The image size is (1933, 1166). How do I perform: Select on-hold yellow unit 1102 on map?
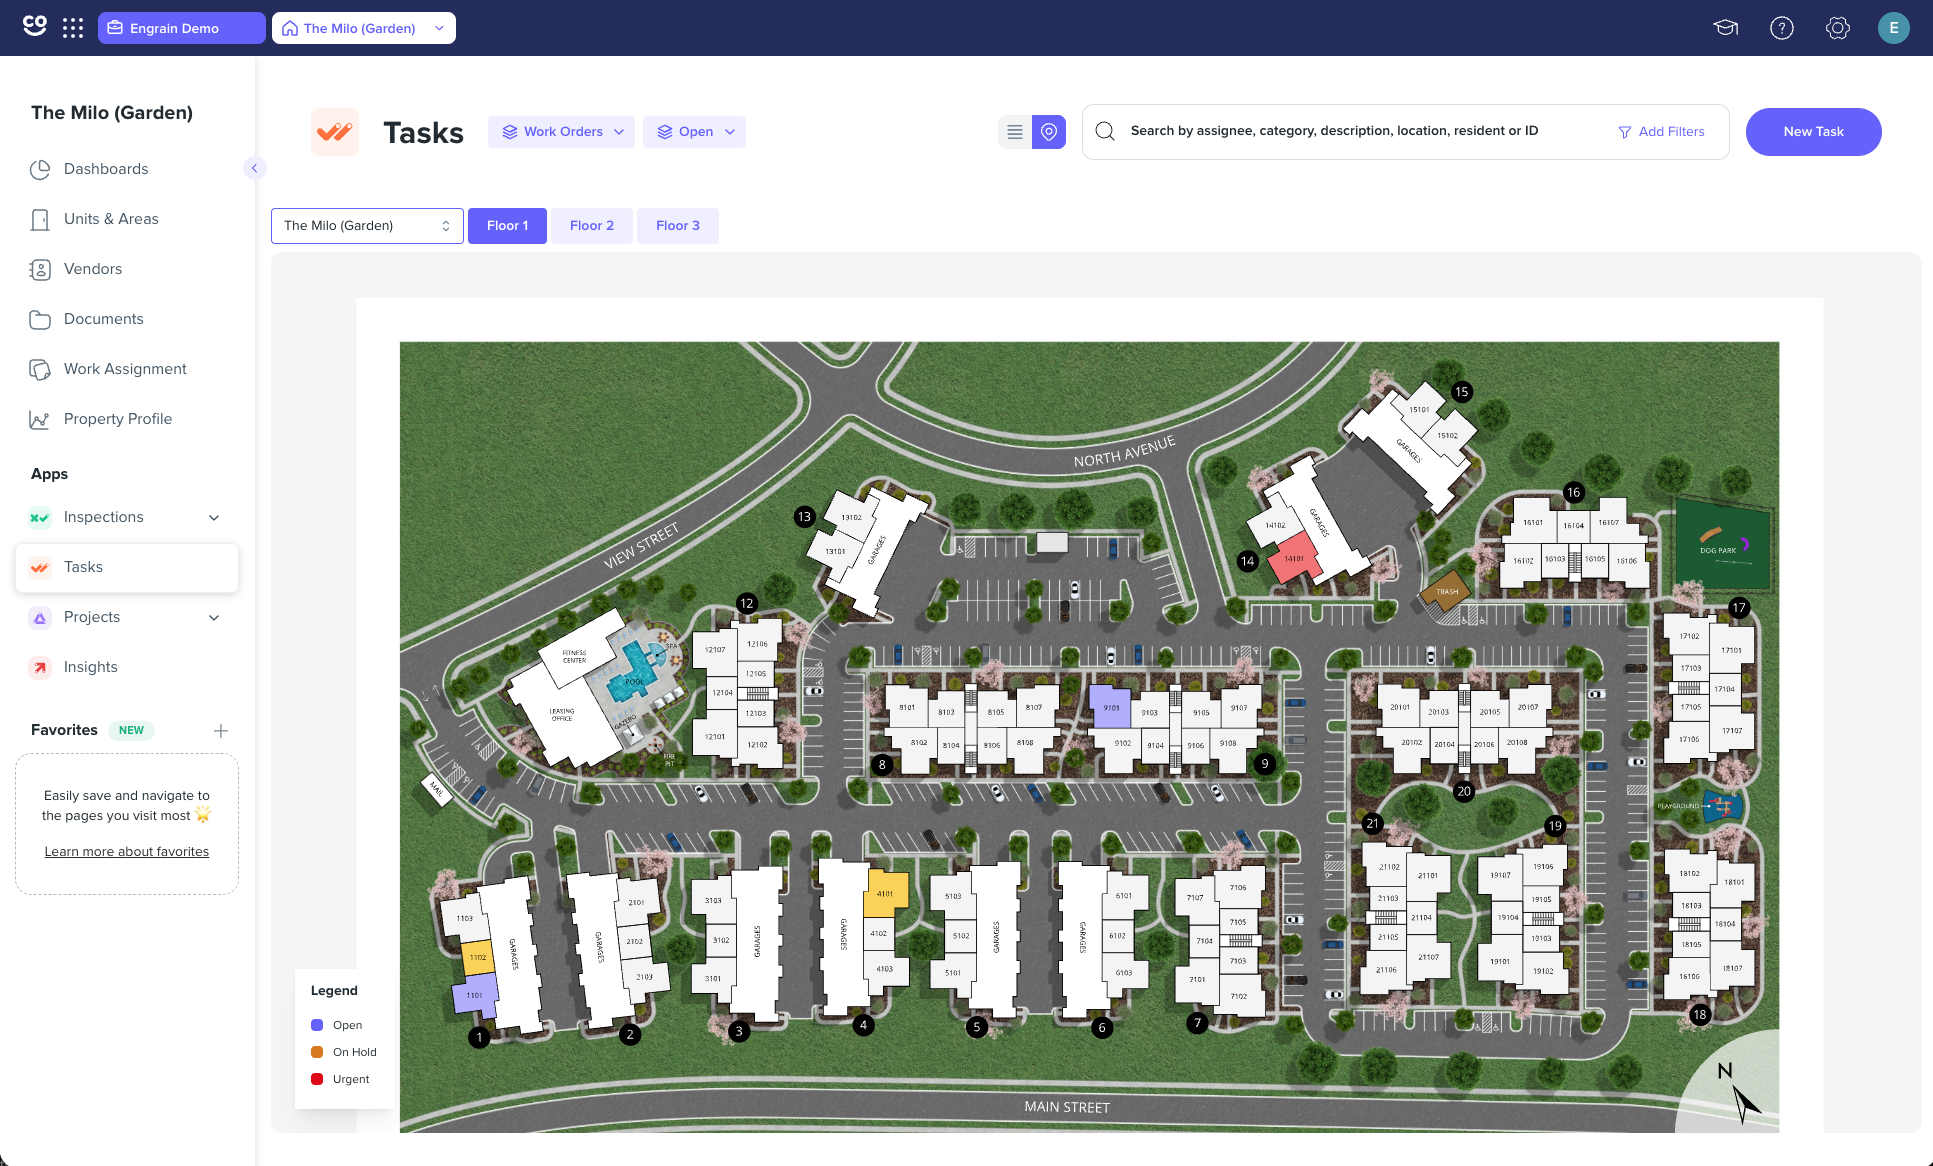[x=477, y=958]
